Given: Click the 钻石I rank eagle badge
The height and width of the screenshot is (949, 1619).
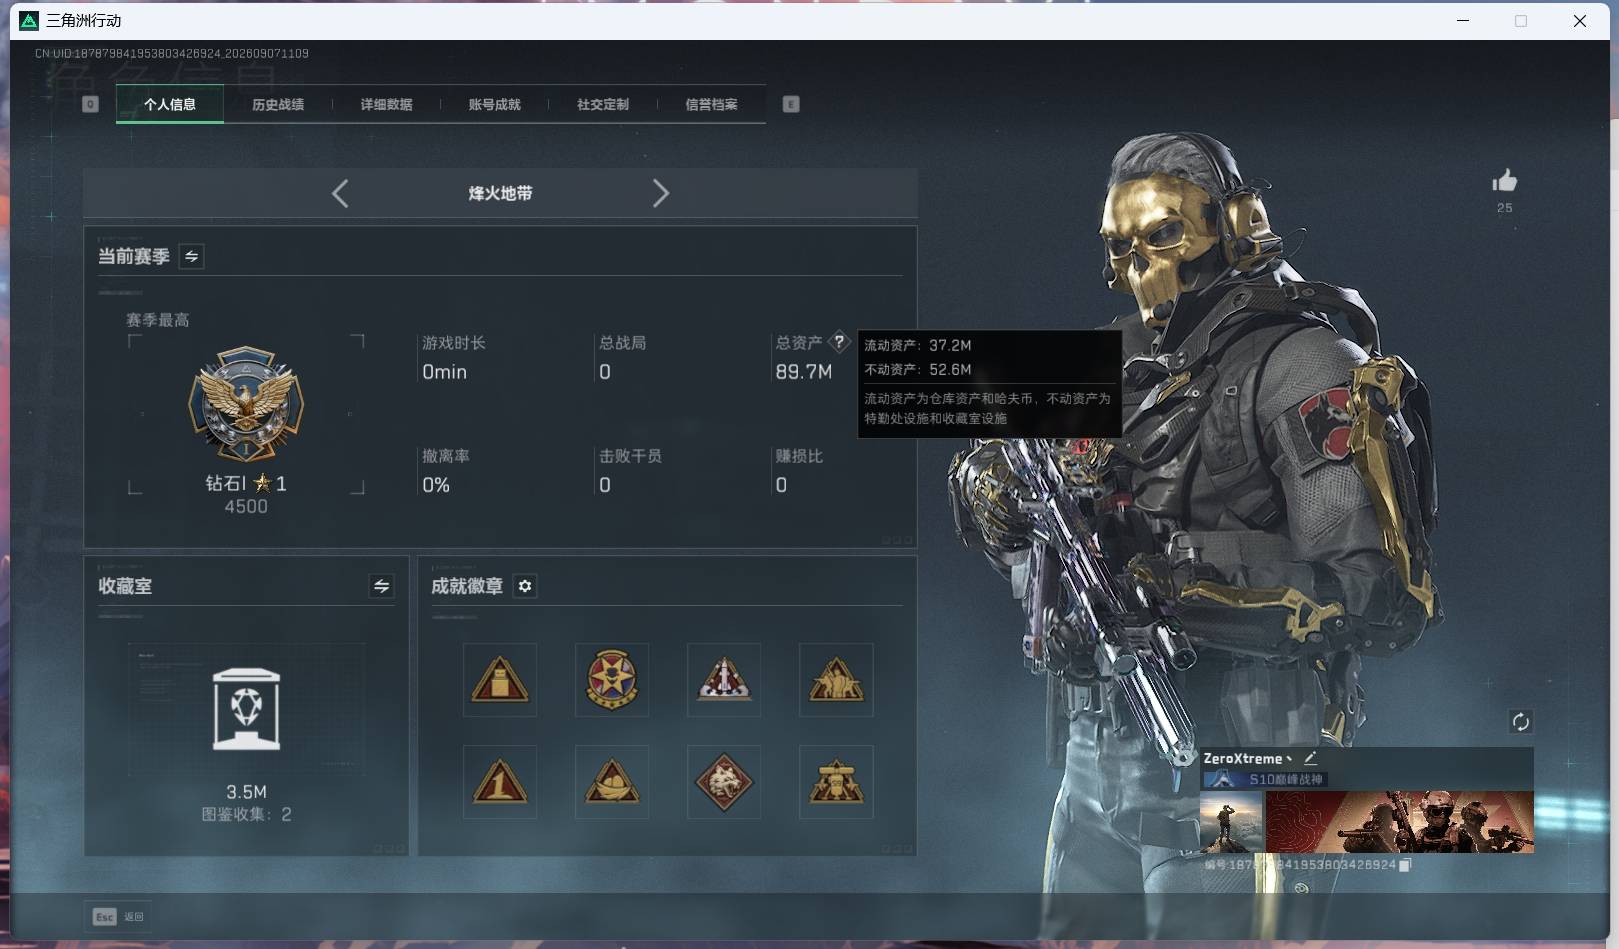Looking at the screenshot, I should click(246, 404).
